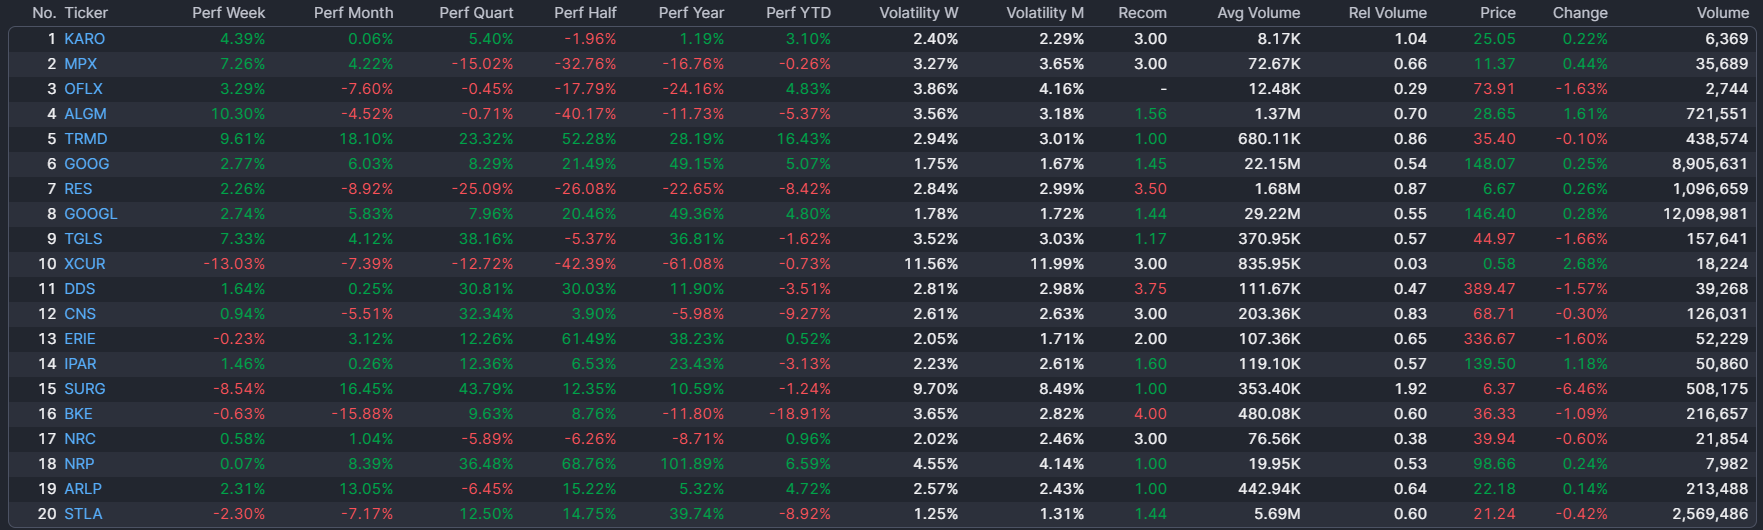The height and width of the screenshot is (530, 1763).
Task: Open the STLA ticker link
Action: 83,514
